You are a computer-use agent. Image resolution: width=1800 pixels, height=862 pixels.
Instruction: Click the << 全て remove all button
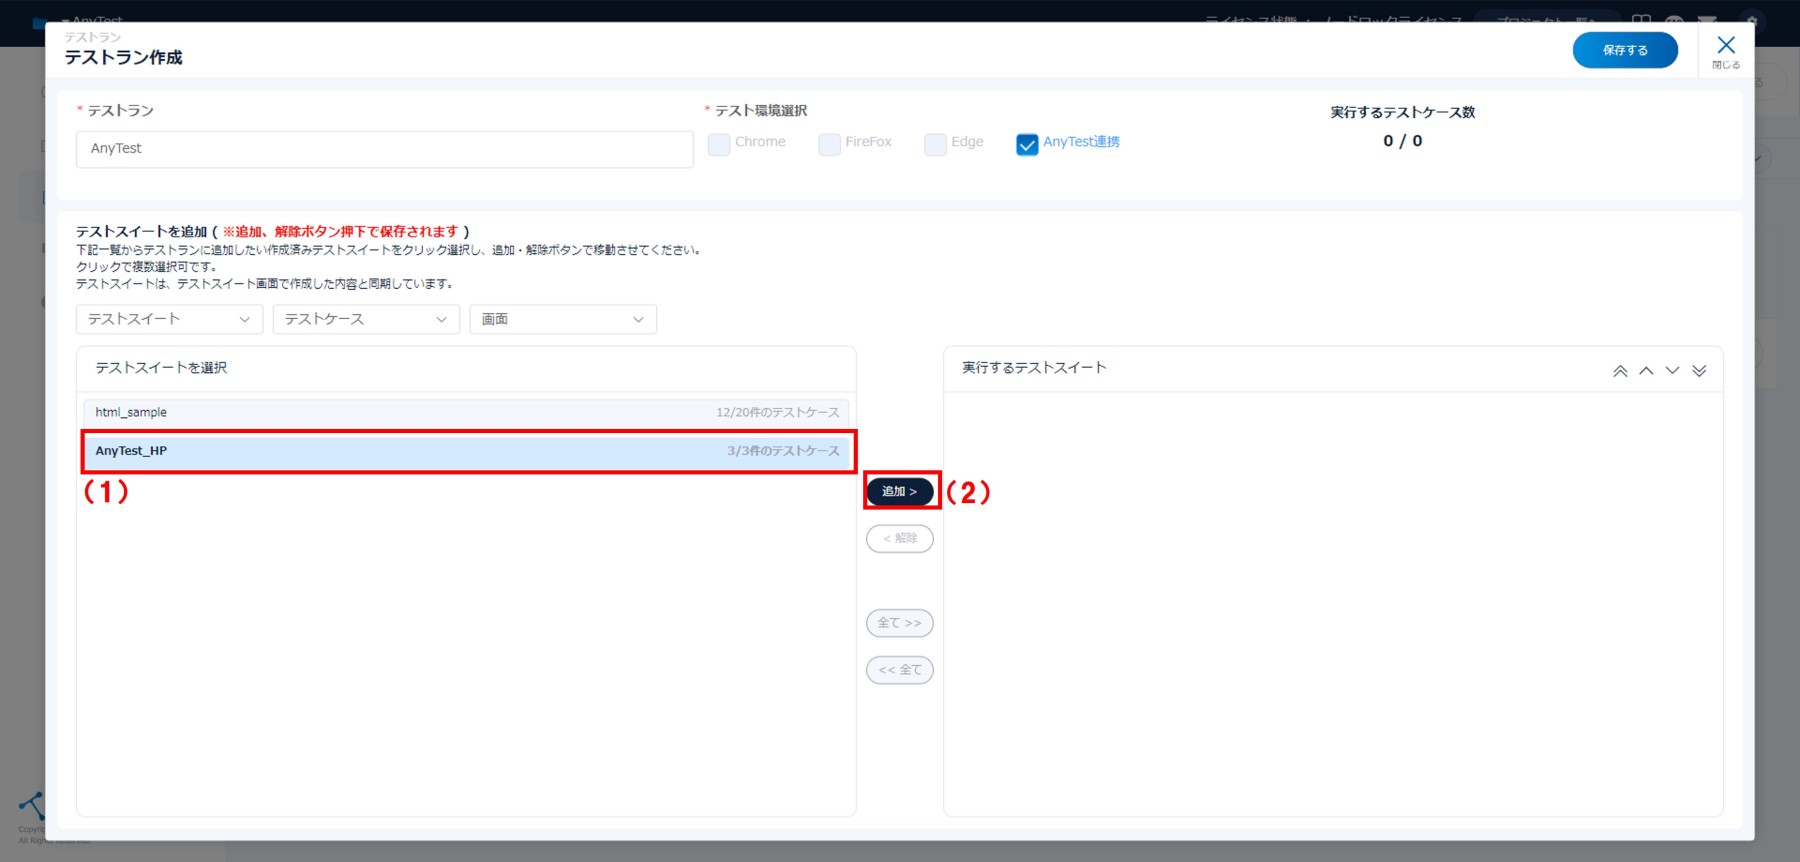(899, 670)
